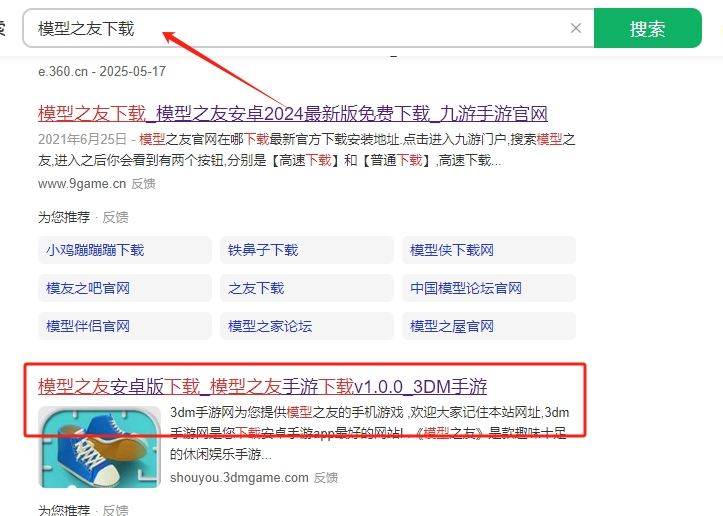This screenshot has height=516, width=723.
Task: Click 反馈 beside www.9game.cn
Action: [x=144, y=183]
